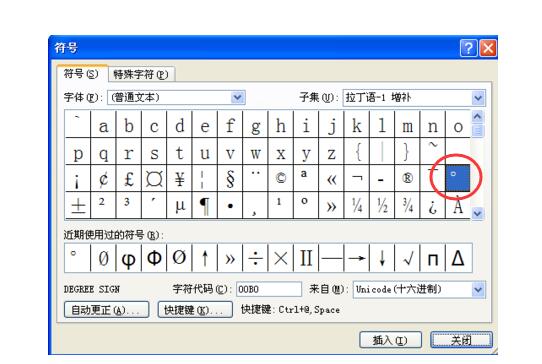Click the 插入 insert button
This screenshot has height=364, width=542.
point(390,340)
